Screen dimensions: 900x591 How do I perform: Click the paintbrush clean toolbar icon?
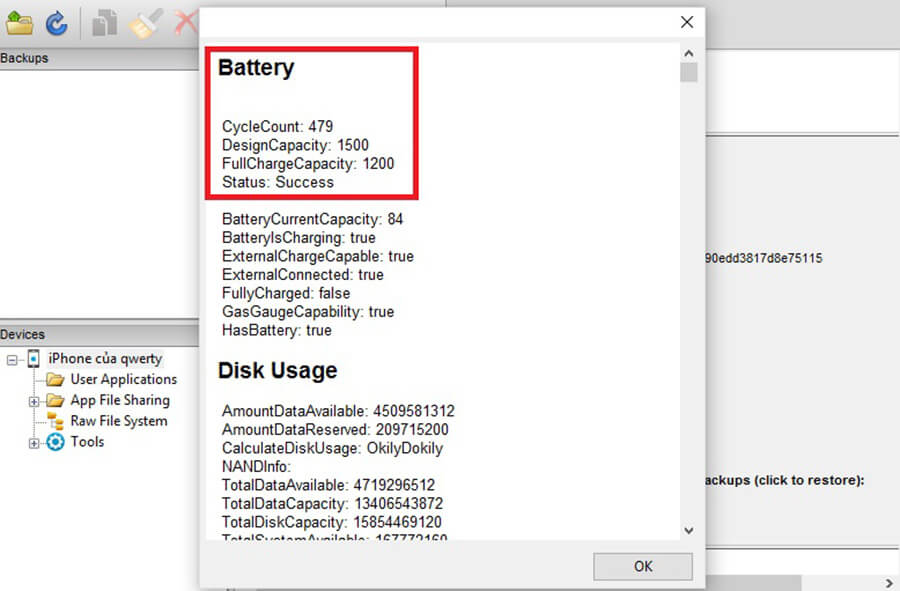pyautogui.click(x=145, y=22)
